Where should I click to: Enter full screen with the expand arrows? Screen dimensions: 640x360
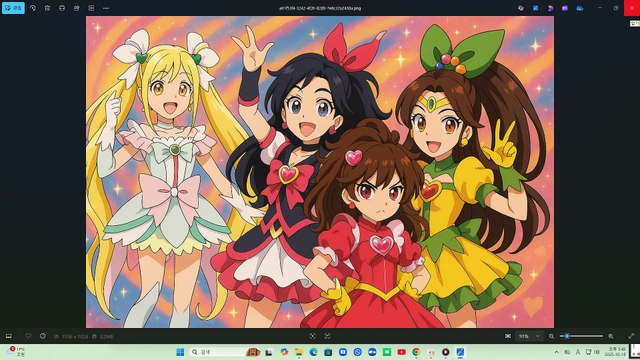(x=631, y=336)
